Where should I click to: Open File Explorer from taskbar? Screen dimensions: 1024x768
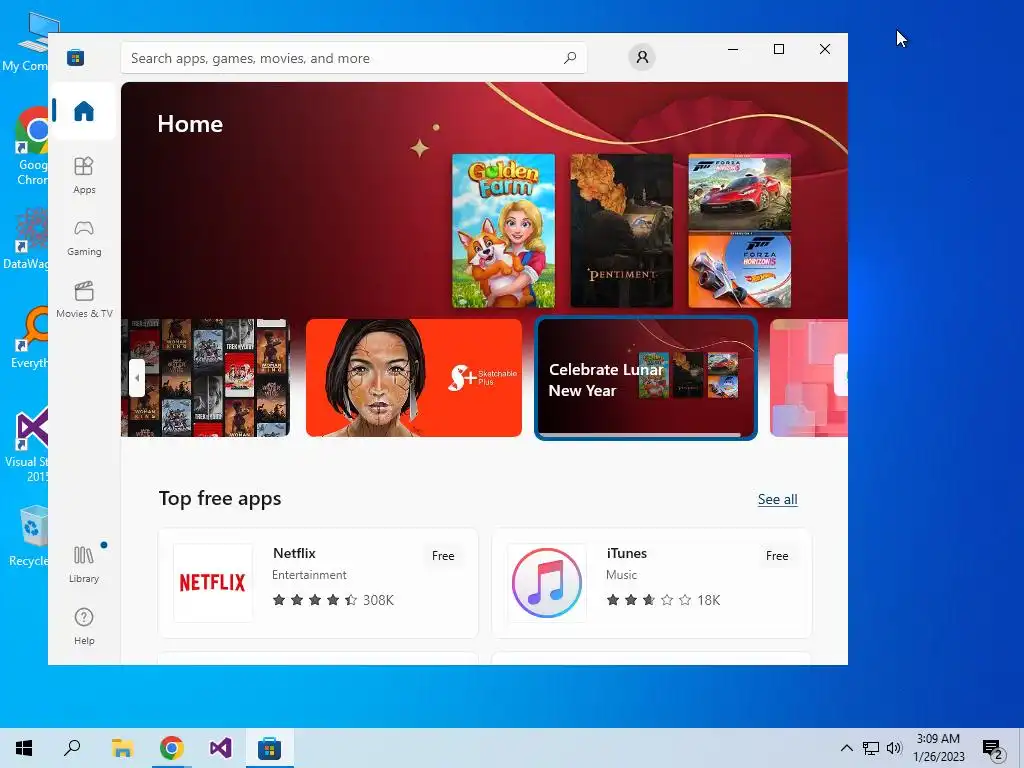click(122, 748)
